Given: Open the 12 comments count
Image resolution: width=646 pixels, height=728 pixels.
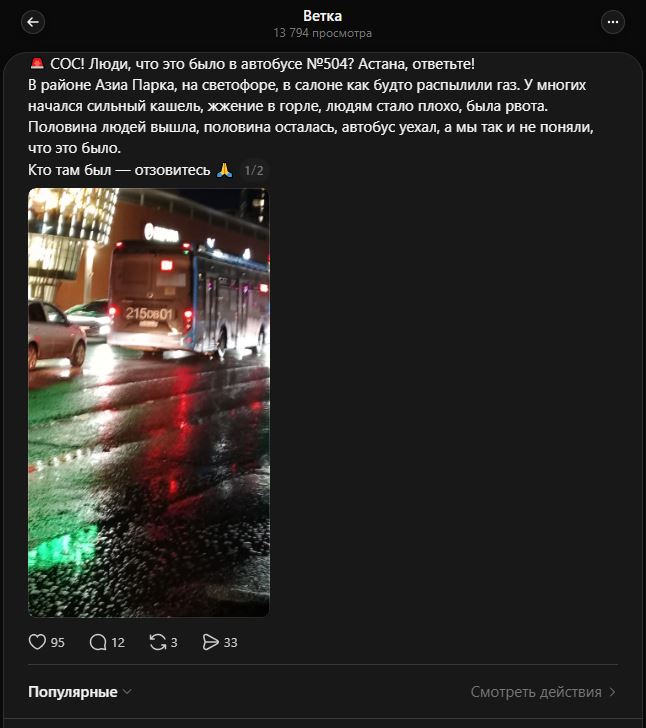Looking at the screenshot, I should pyautogui.click(x=118, y=643).
